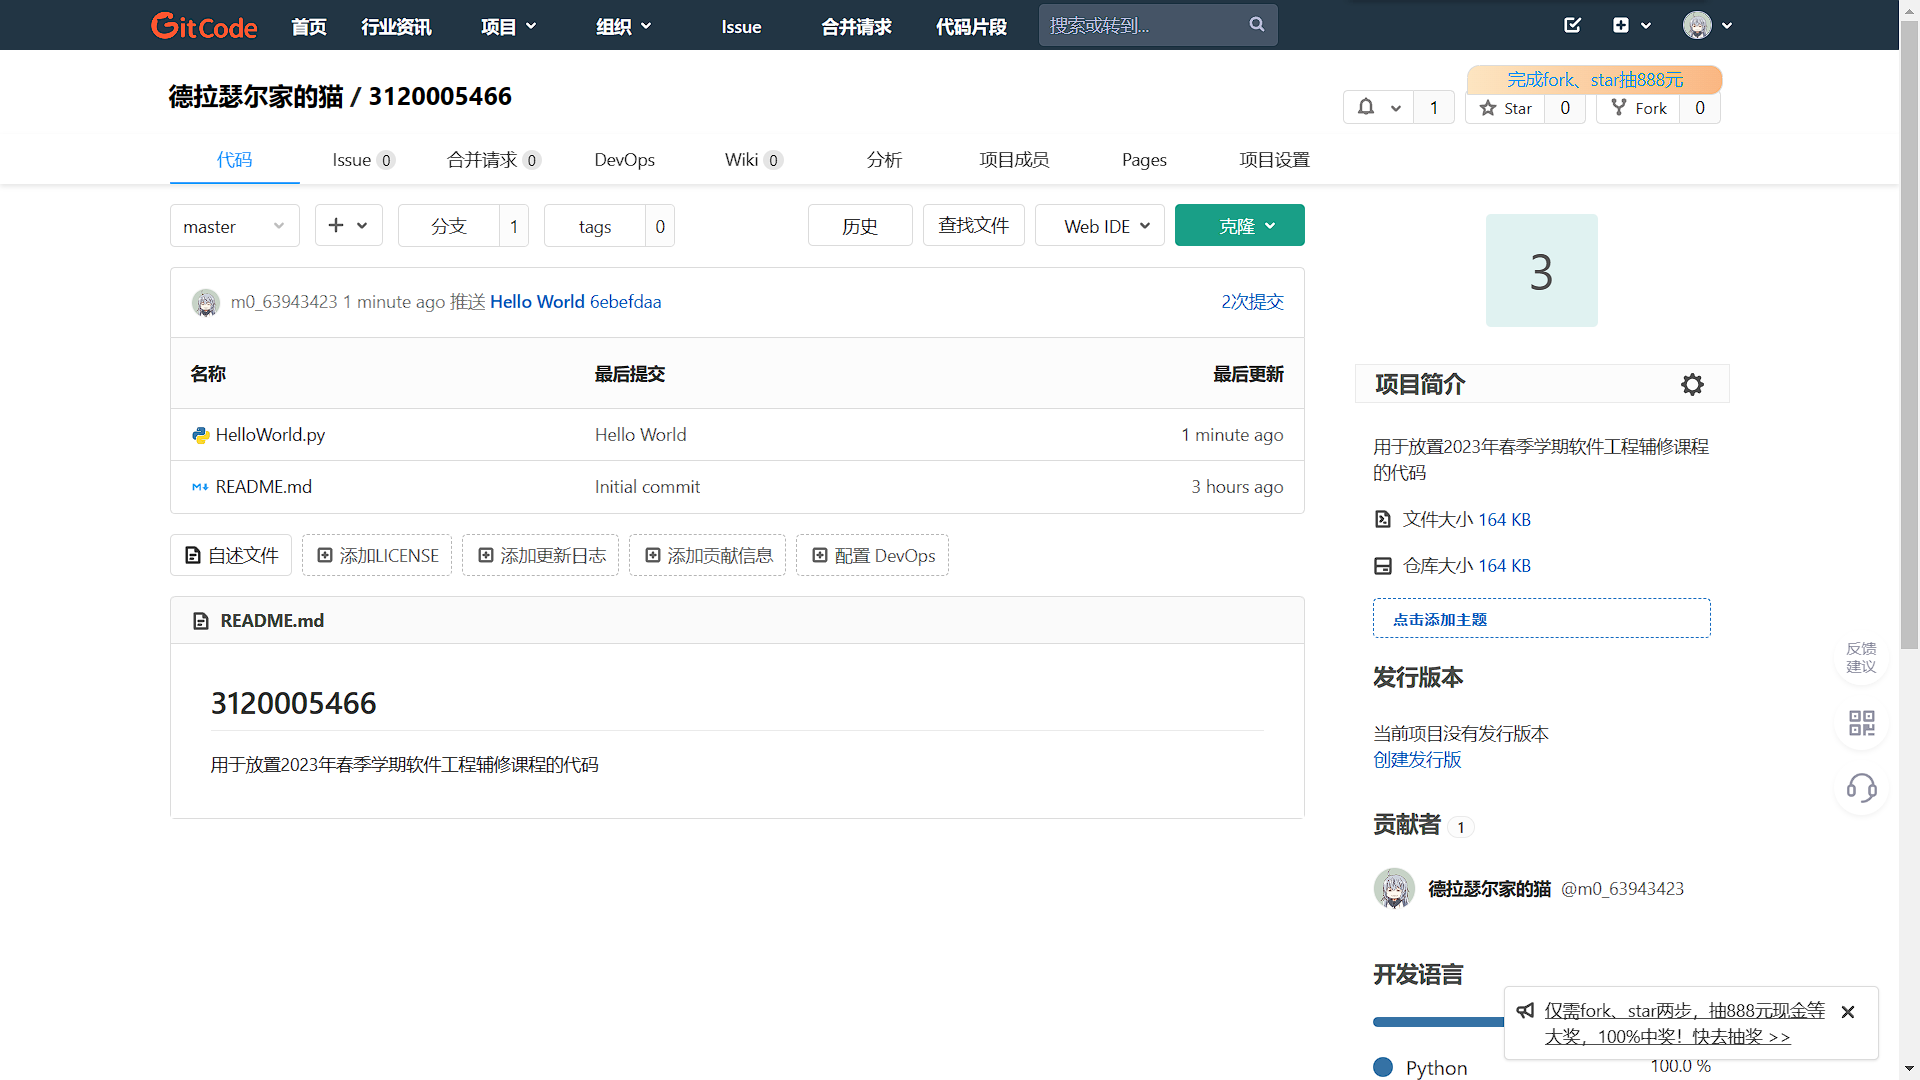Click the GitCode logo
Viewport: 1920px width, 1080px height.
pyautogui.click(x=204, y=25)
